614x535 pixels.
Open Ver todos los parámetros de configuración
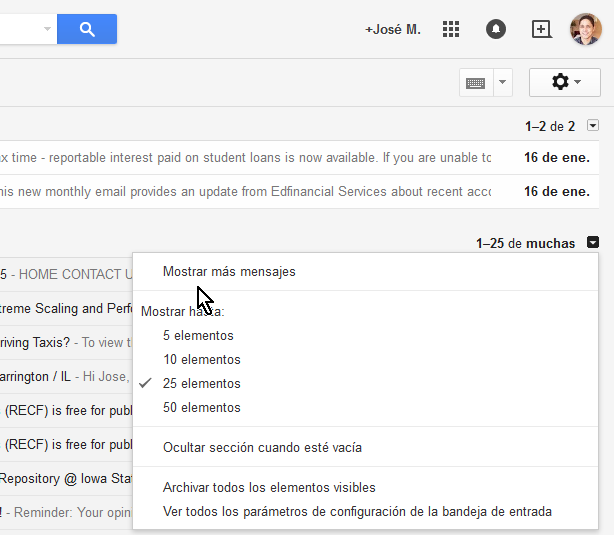click(x=357, y=512)
